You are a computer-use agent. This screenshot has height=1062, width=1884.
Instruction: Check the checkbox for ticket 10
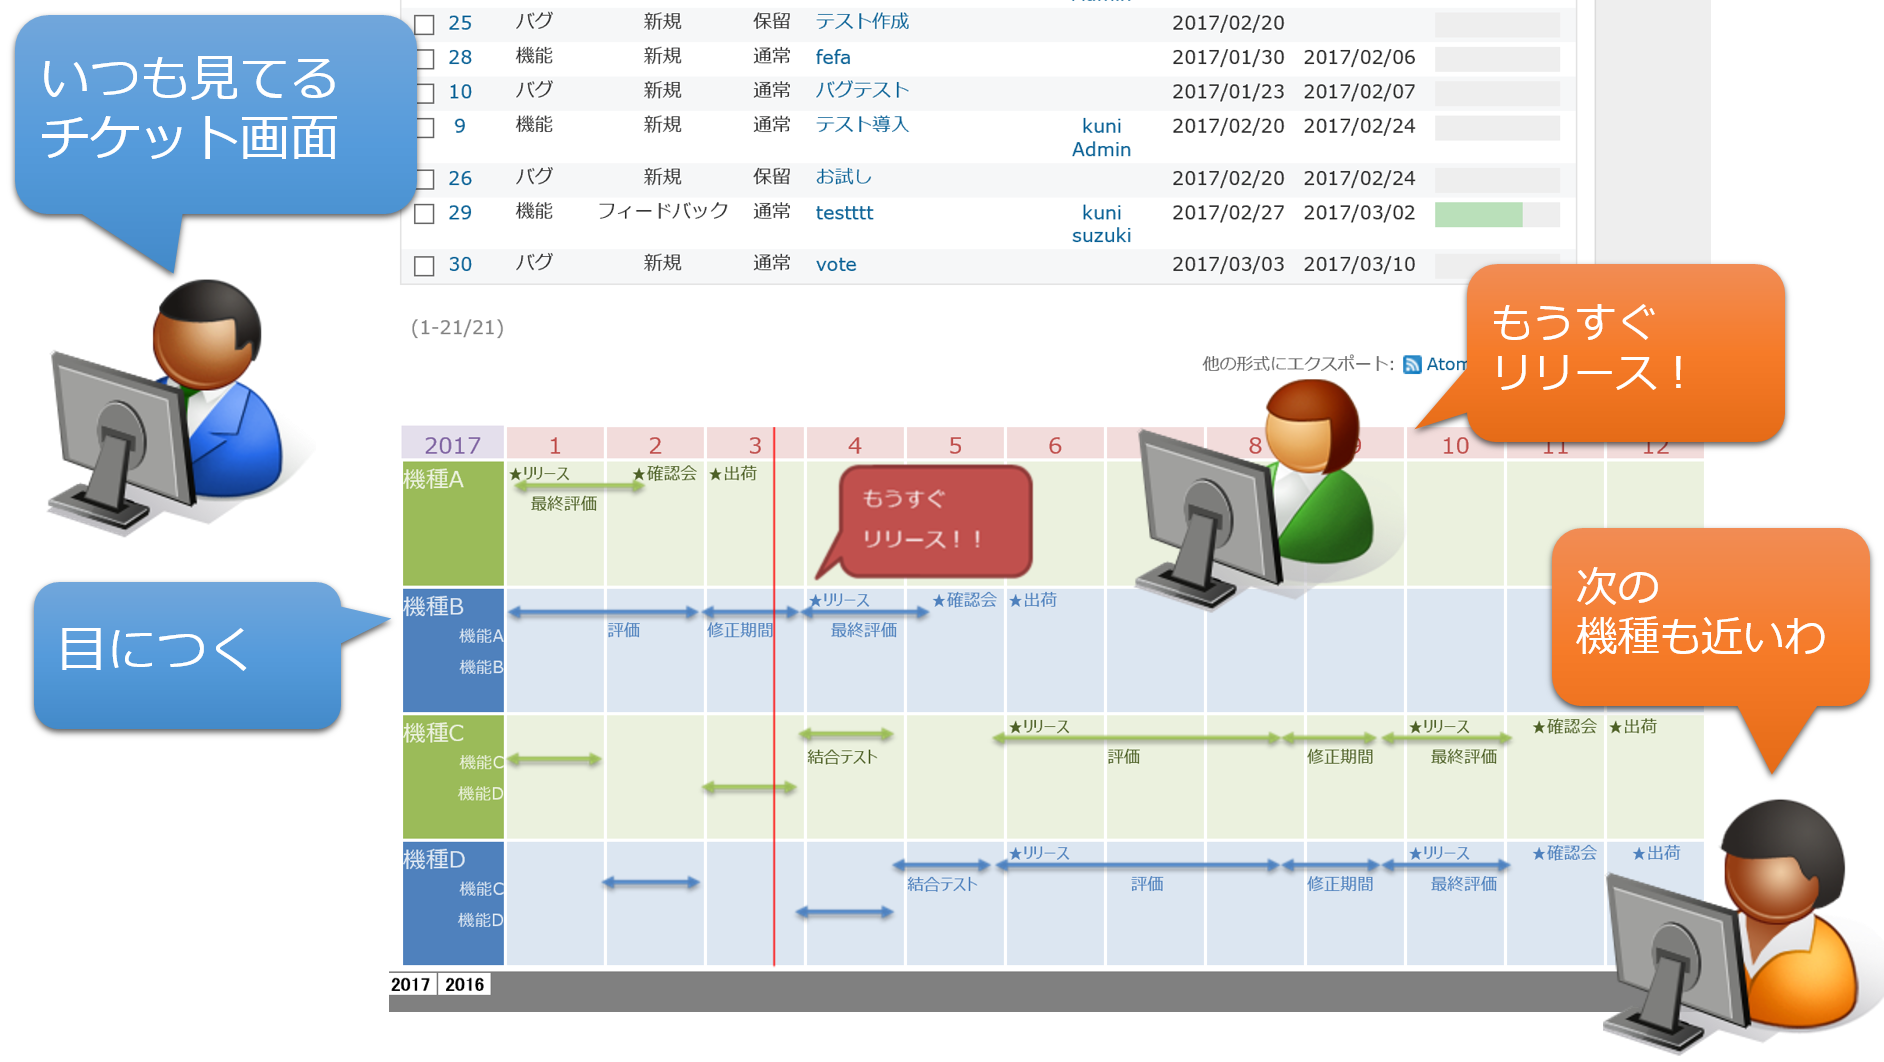tap(424, 90)
